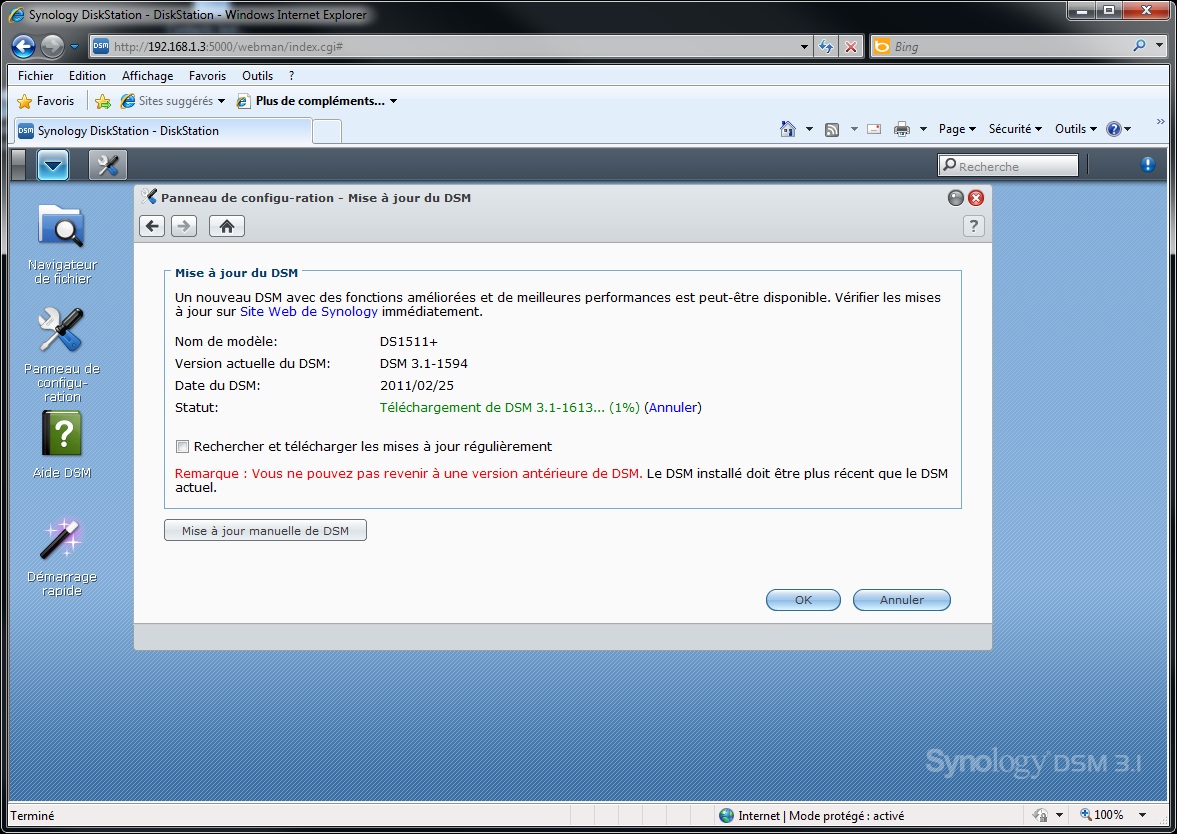The image size is (1177, 834).
Task: Open the Favoris menu in menu bar
Action: click(207, 76)
